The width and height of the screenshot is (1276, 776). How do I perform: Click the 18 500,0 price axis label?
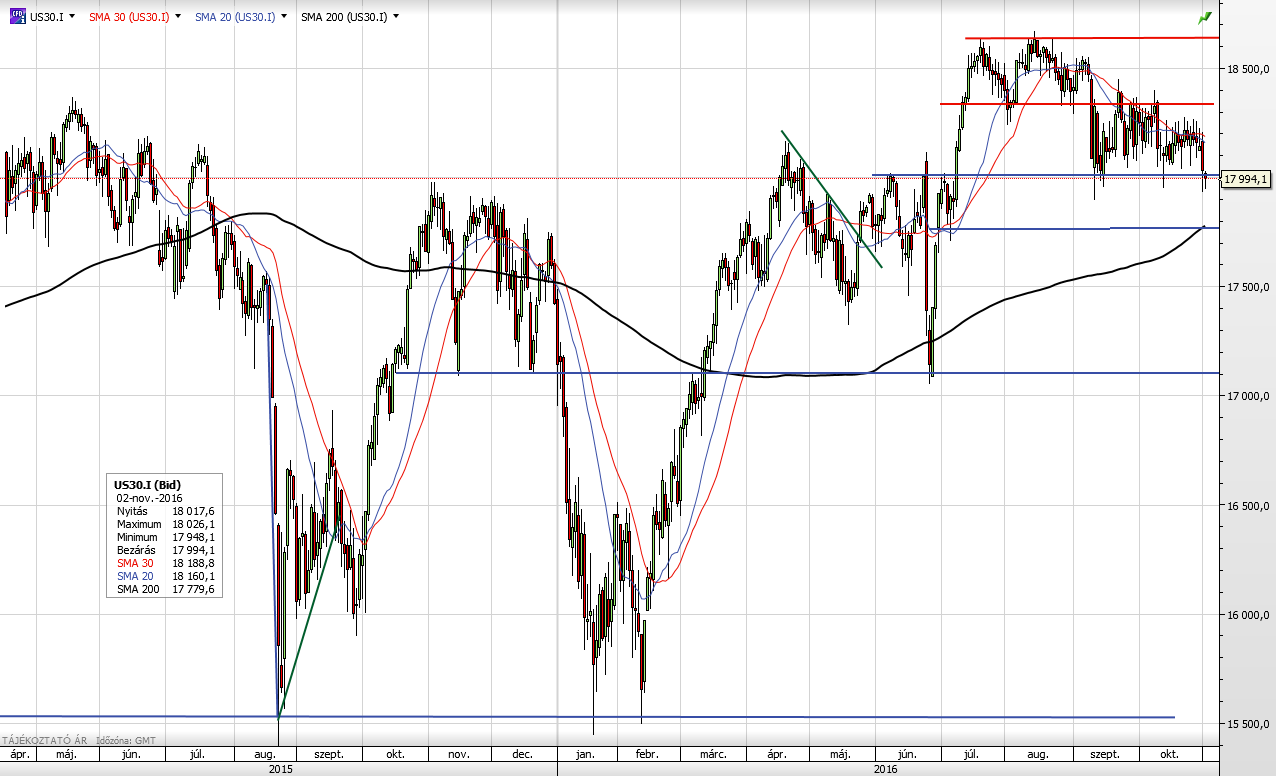point(1248,68)
